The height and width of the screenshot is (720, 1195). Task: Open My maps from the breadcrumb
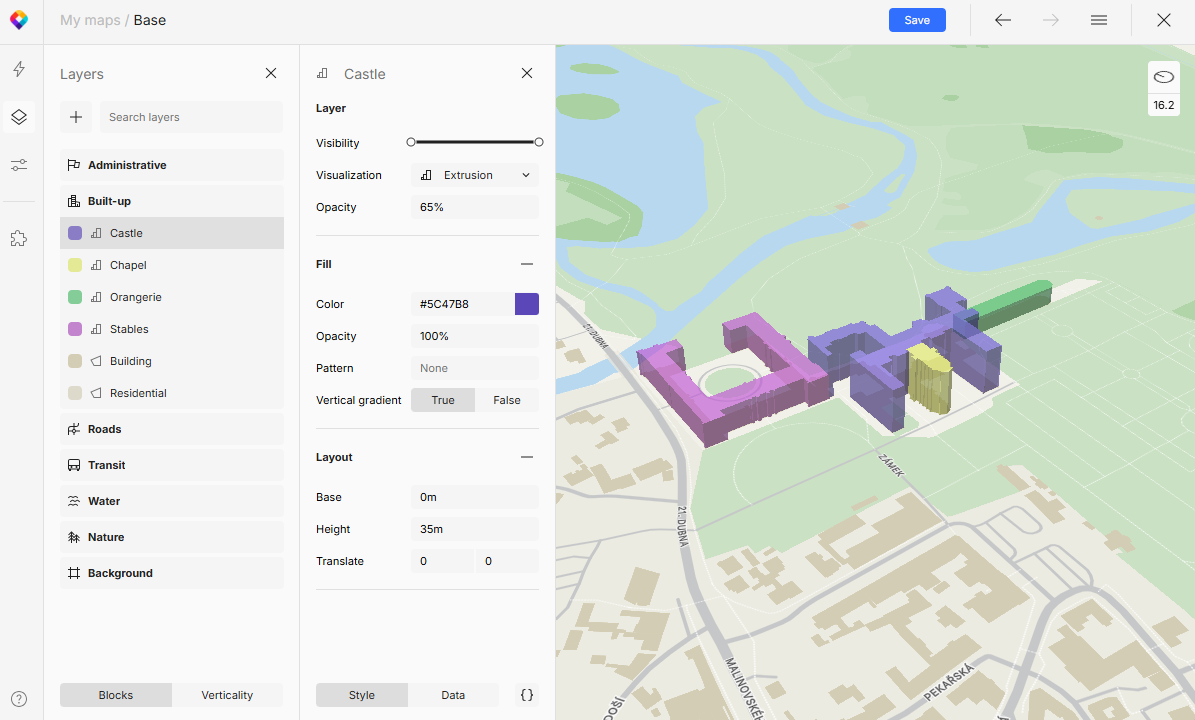90,20
